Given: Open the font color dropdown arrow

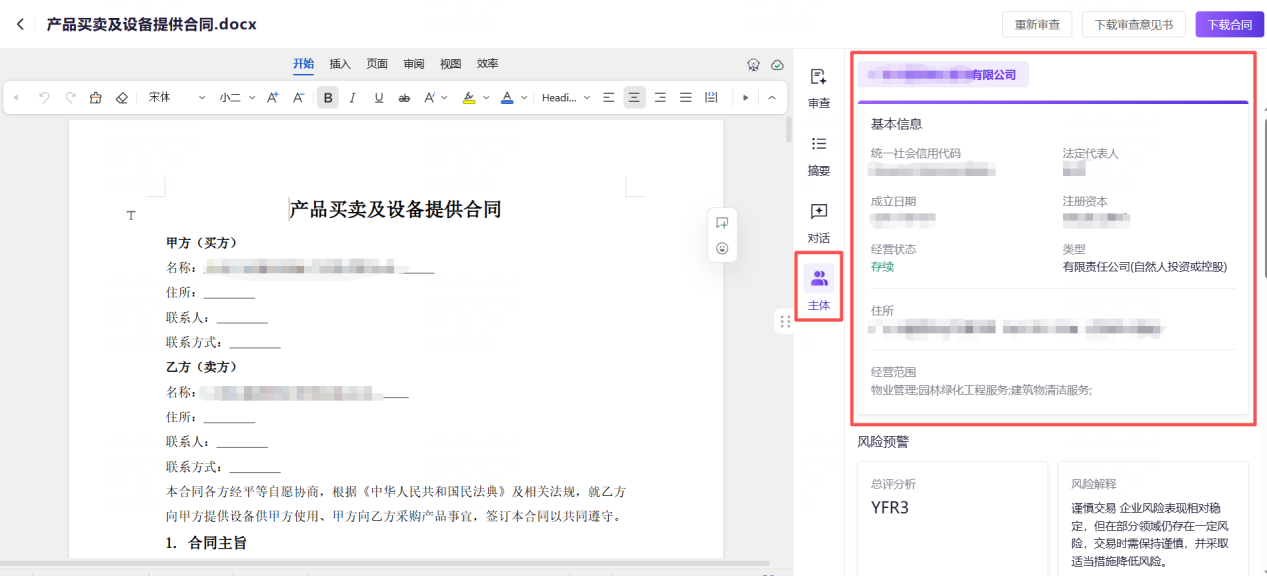Looking at the screenshot, I should point(524,98).
